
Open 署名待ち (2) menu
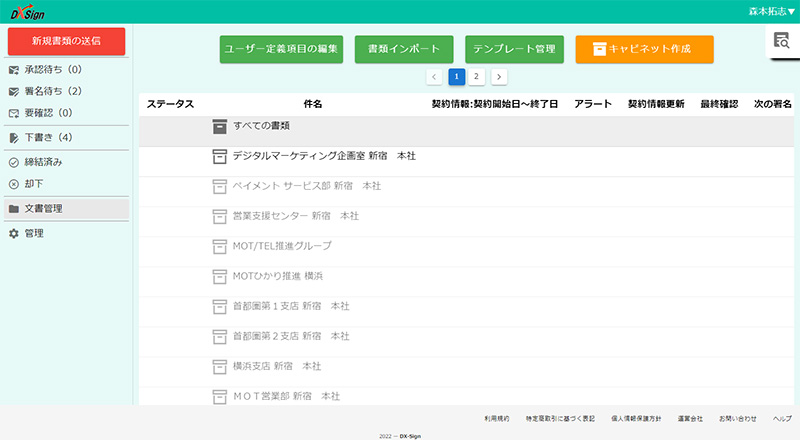(x=66, y=91)
